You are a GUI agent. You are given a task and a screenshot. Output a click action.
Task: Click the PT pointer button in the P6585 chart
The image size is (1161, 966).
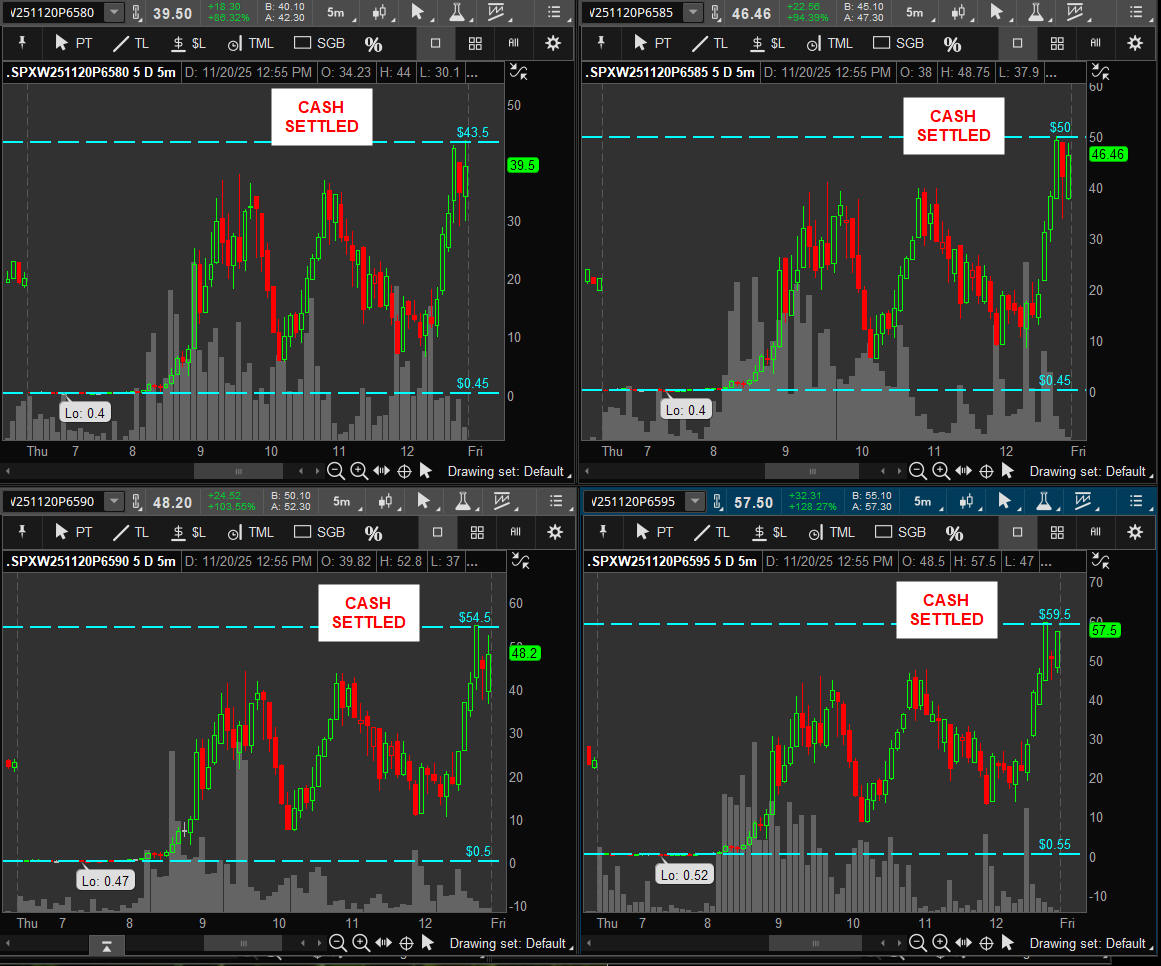coord(652,43)
